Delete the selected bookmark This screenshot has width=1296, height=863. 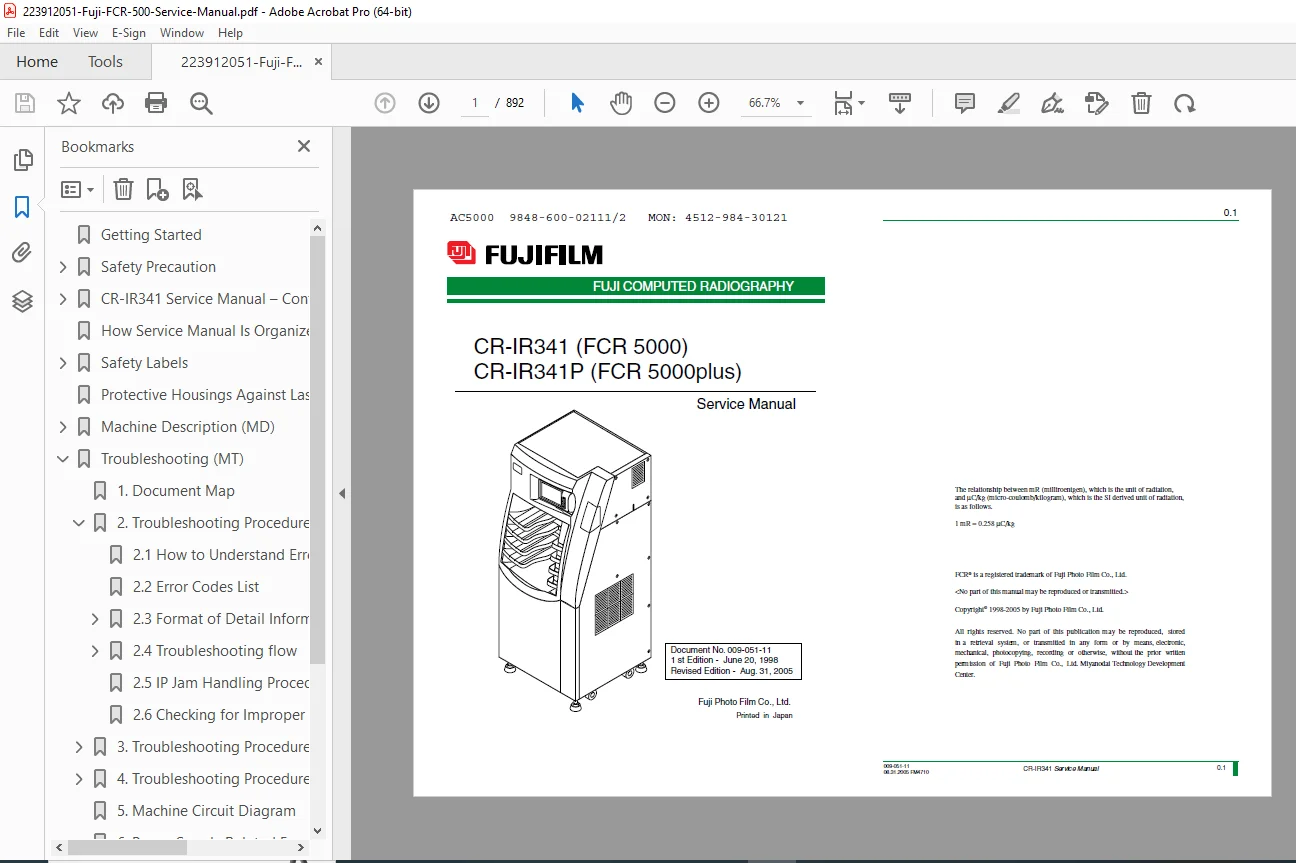(x=123, y=189)
